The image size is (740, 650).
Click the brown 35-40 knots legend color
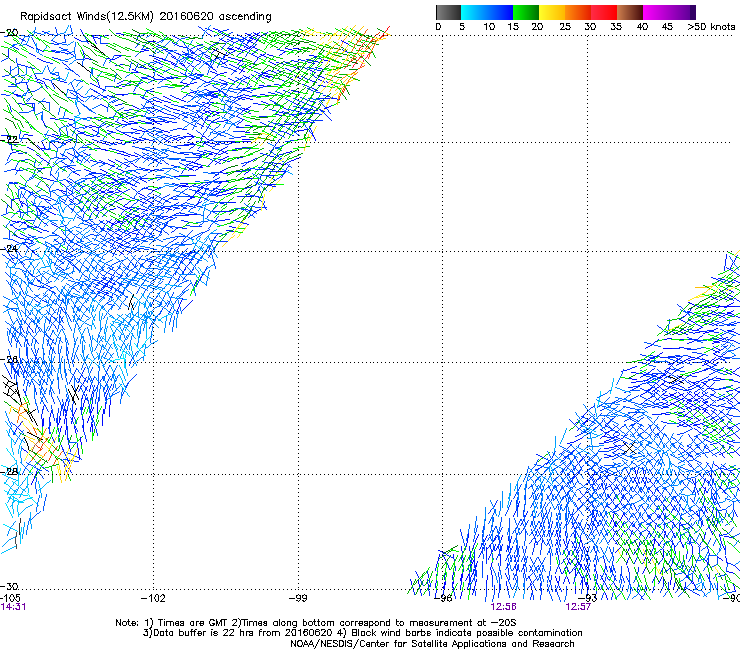point(630,12)
